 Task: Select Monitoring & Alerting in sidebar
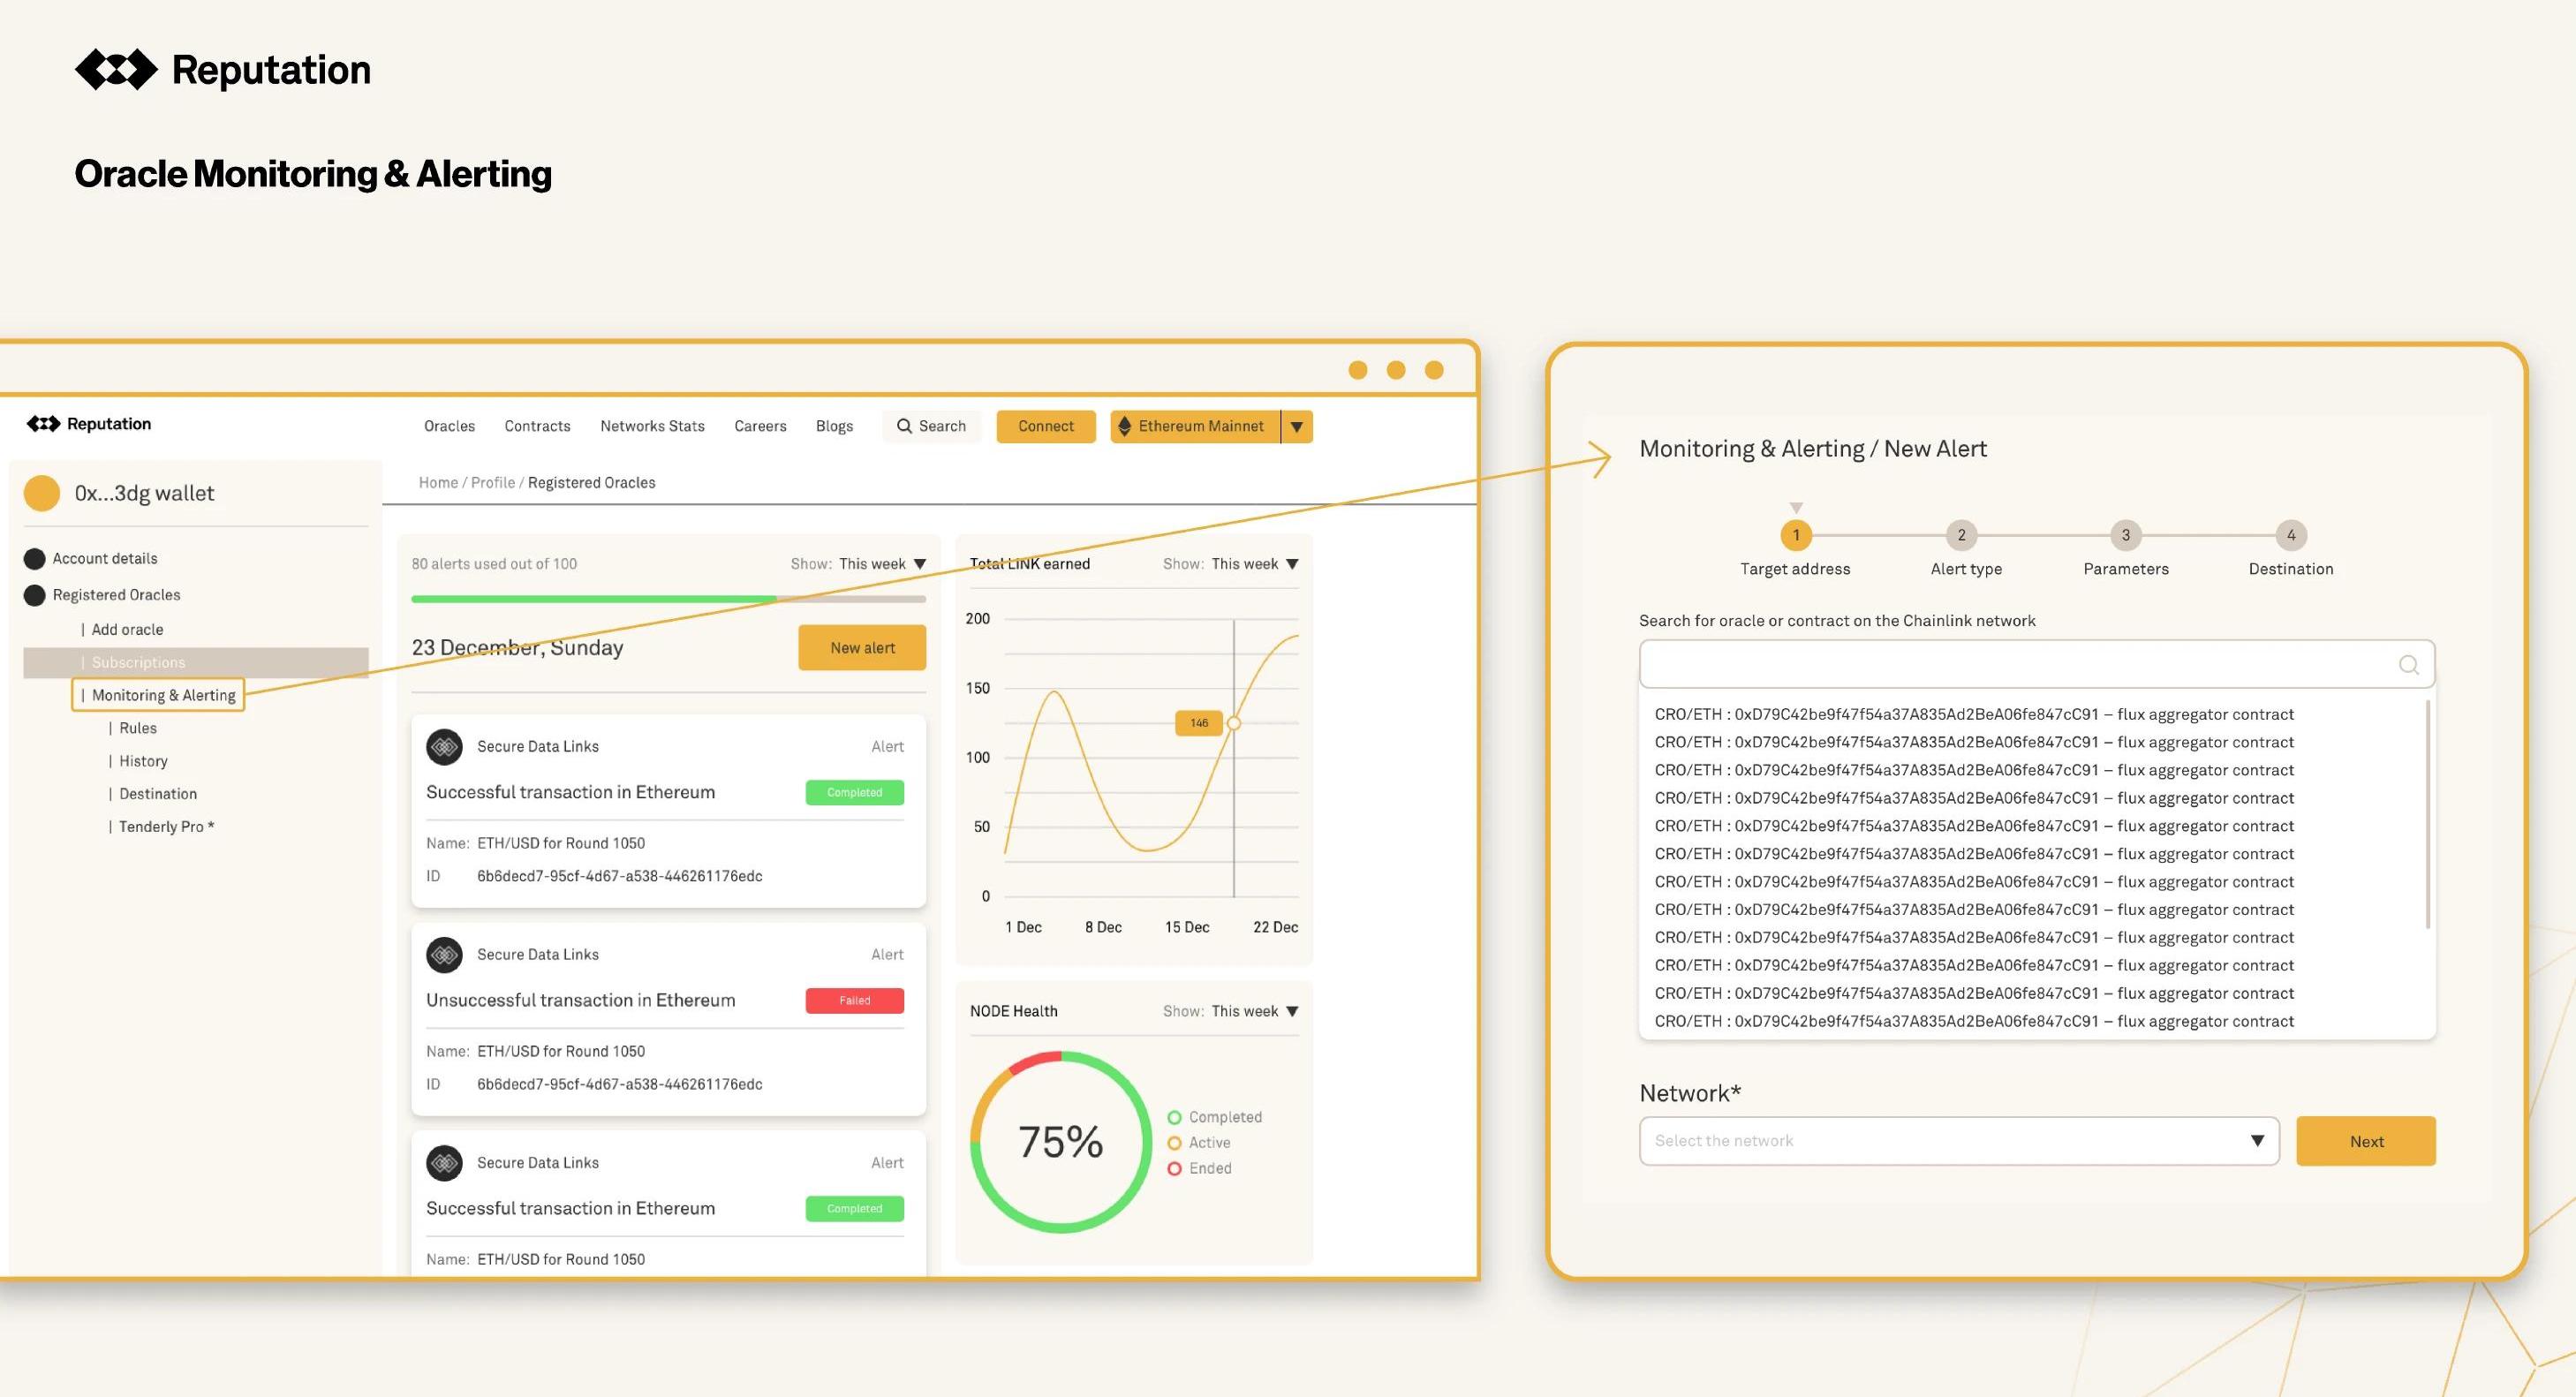[158, 695]
